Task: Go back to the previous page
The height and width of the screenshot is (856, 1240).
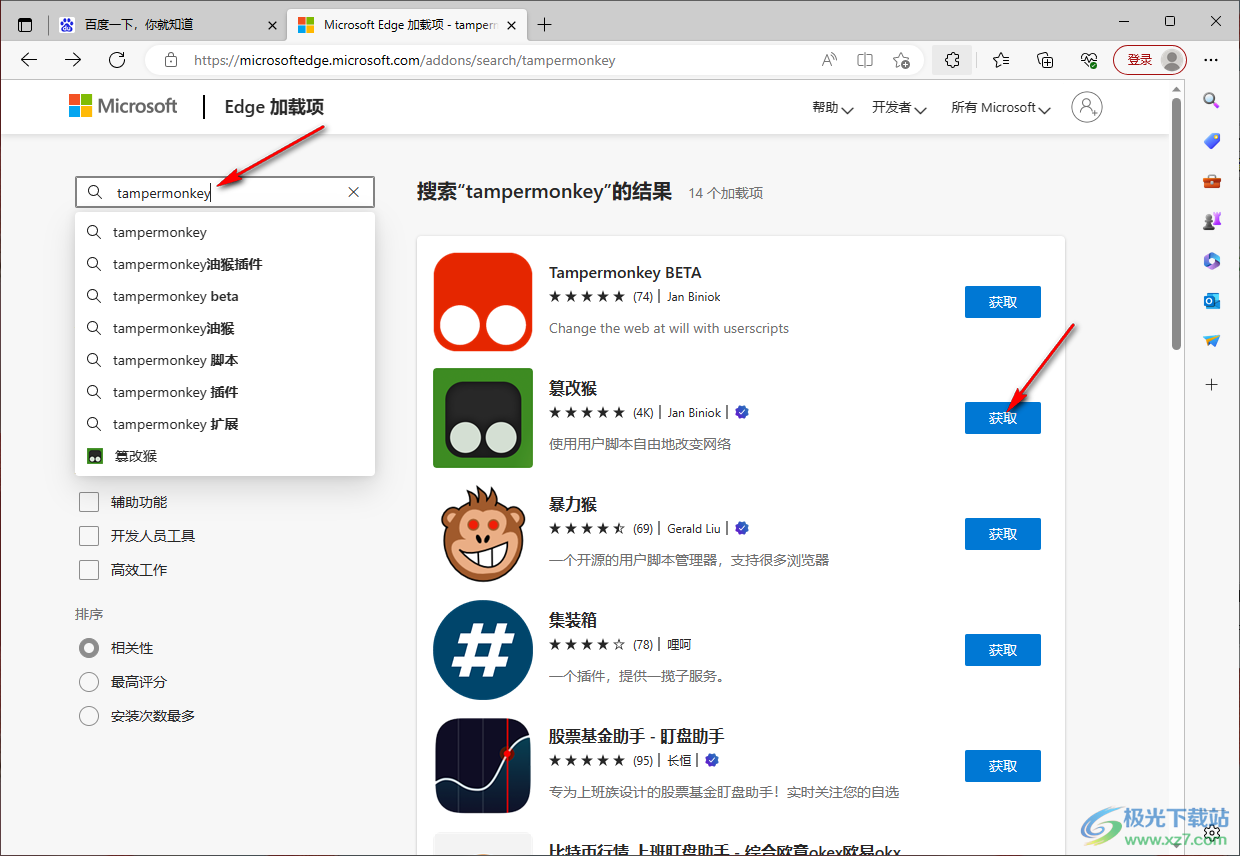Action: (x=29, y=60)
